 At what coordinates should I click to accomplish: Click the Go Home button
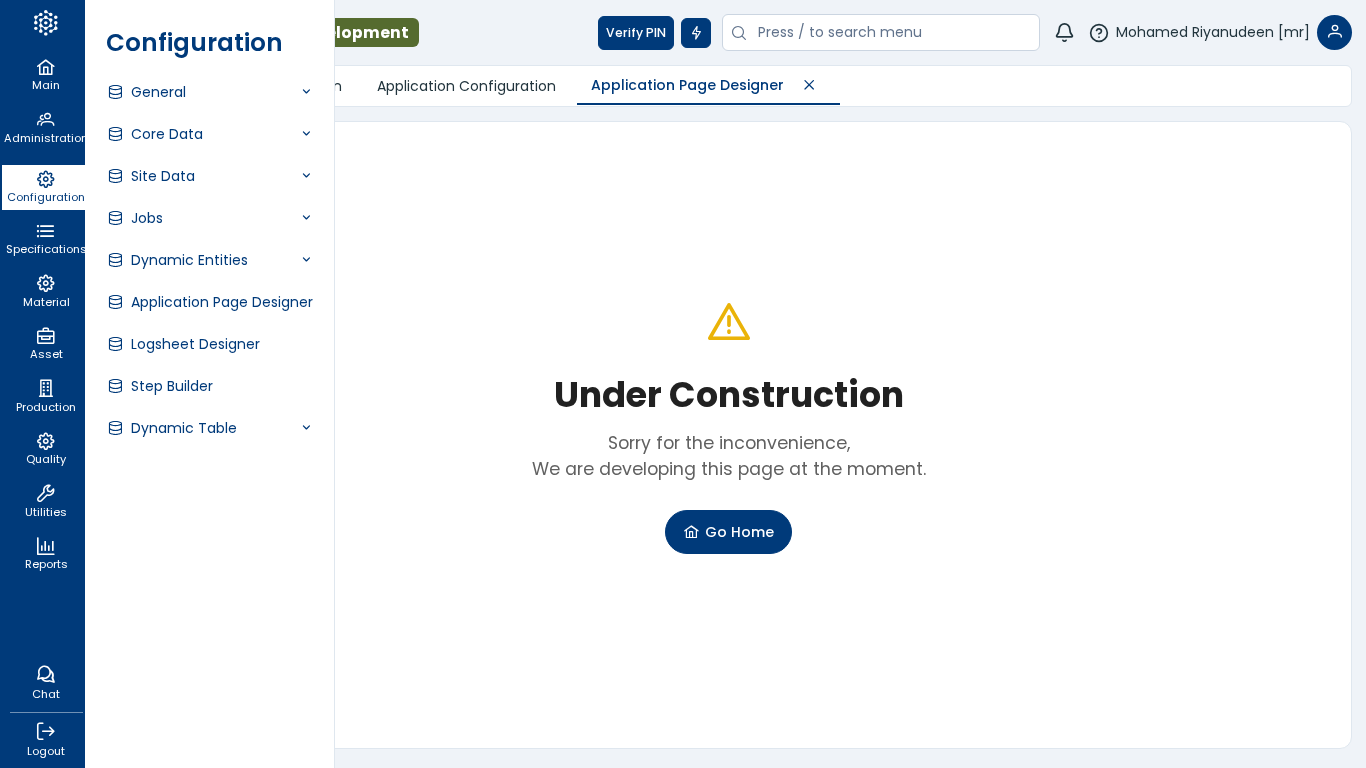pyautogui.click(x=728, y=532)
